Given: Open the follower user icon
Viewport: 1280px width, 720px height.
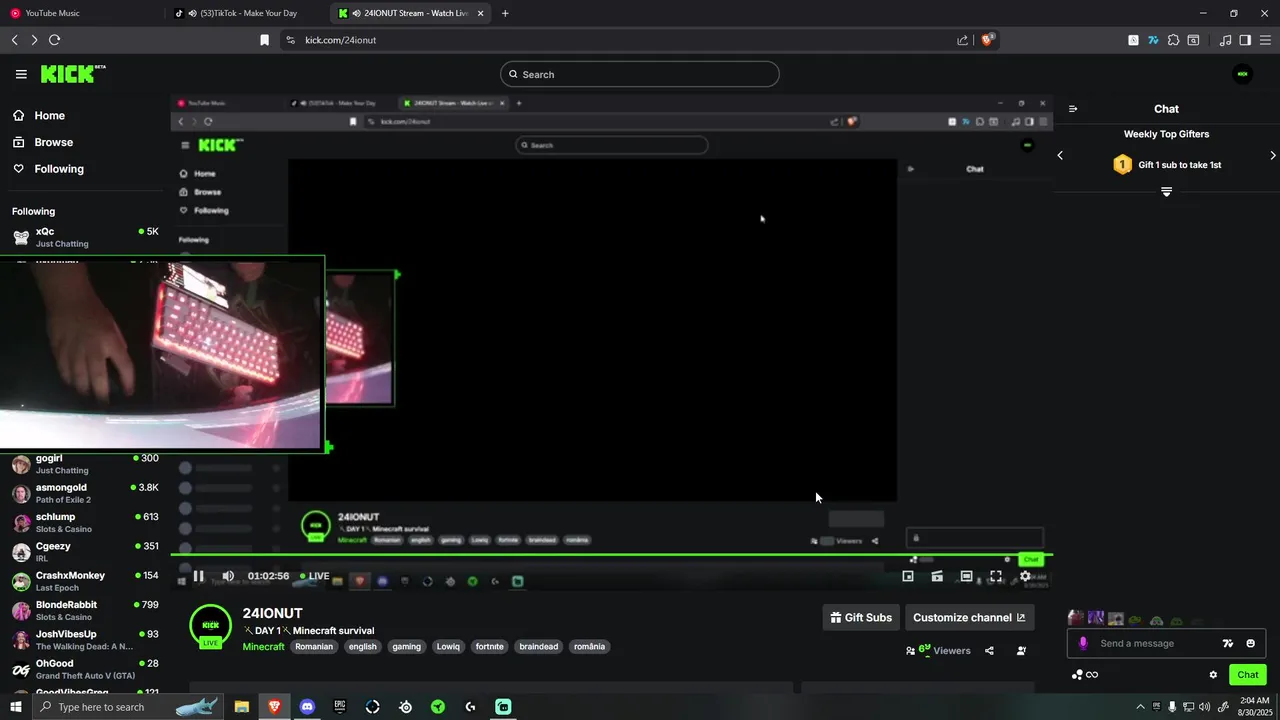Looking at the screenshot, I should click(x=1021, y=651).
